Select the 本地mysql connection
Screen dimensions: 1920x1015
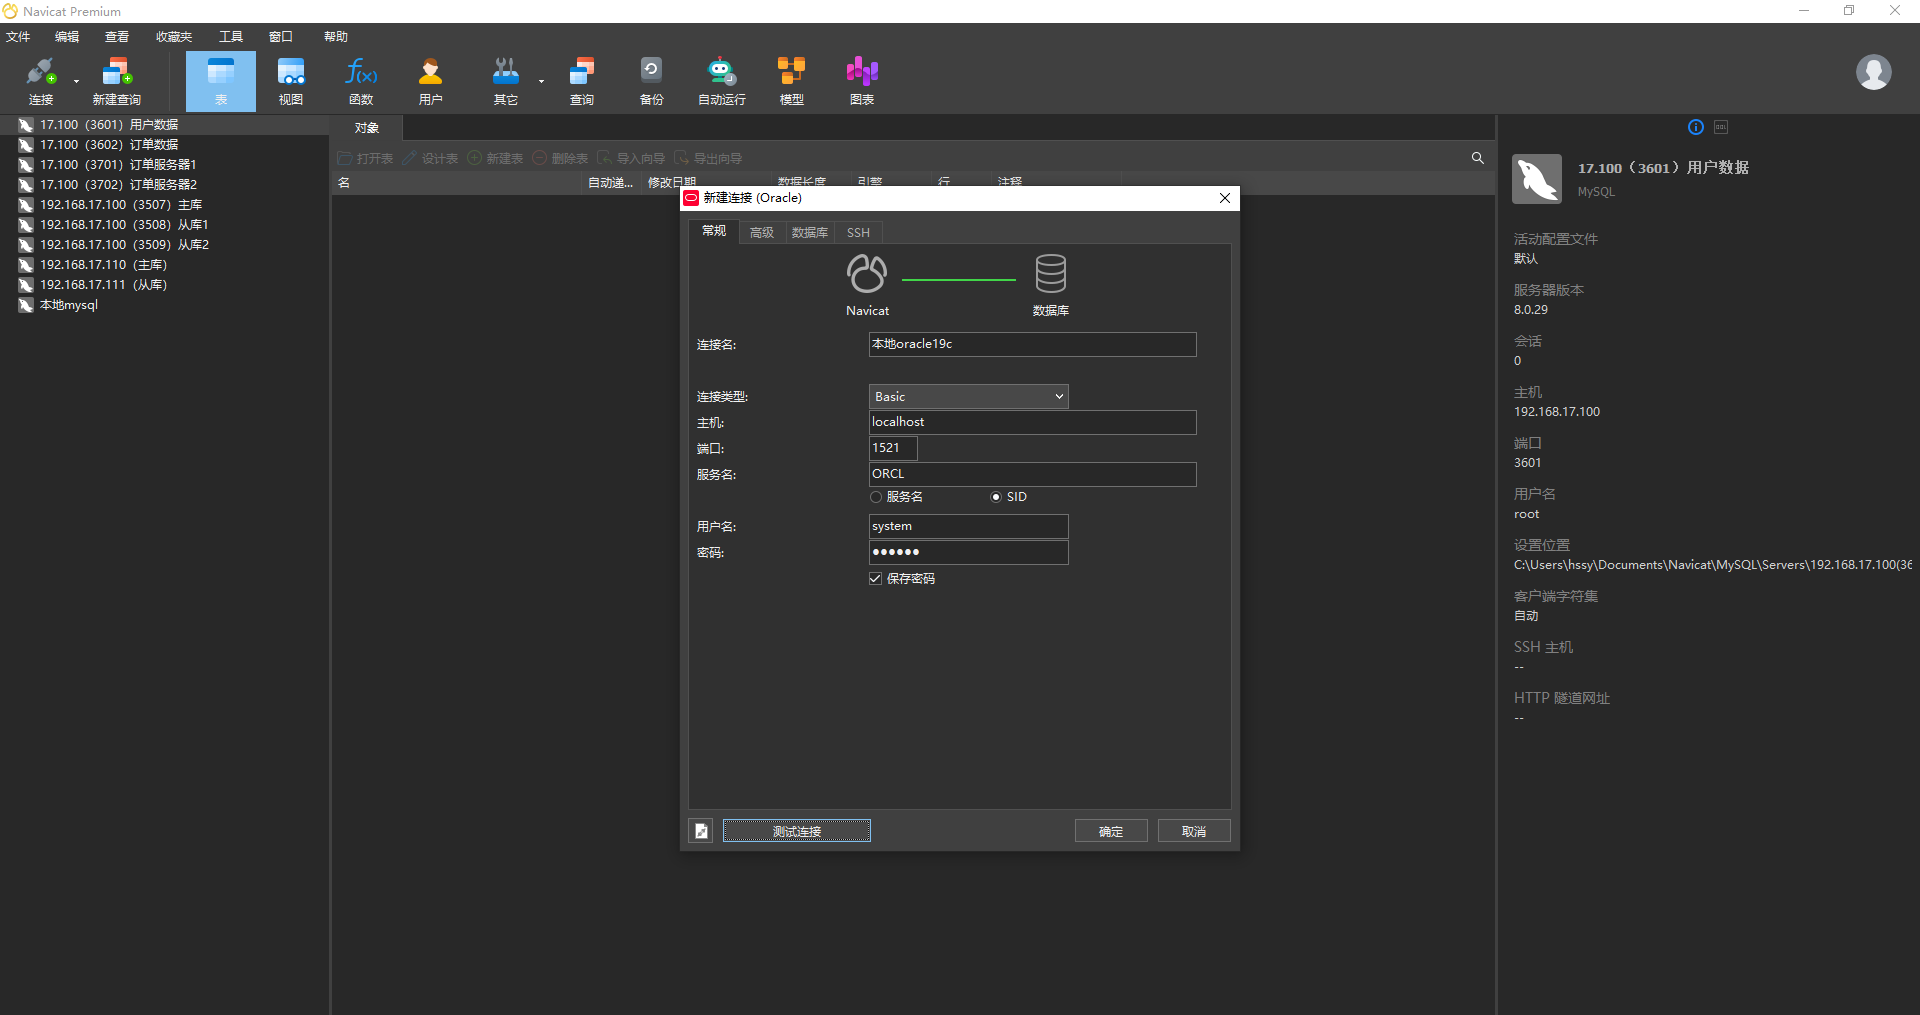click(164, 305)
